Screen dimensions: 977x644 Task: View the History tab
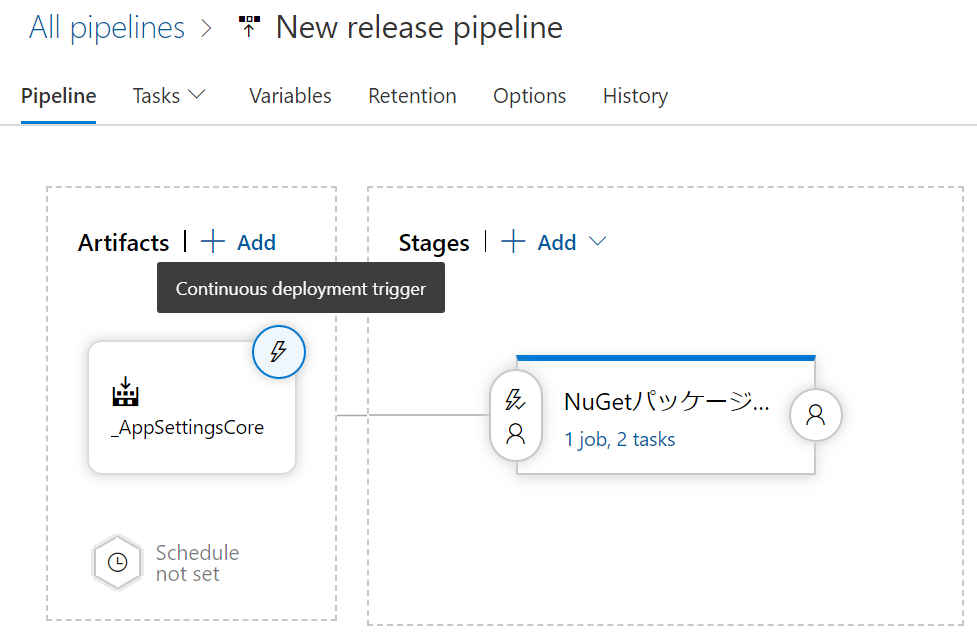pos(635,96)
